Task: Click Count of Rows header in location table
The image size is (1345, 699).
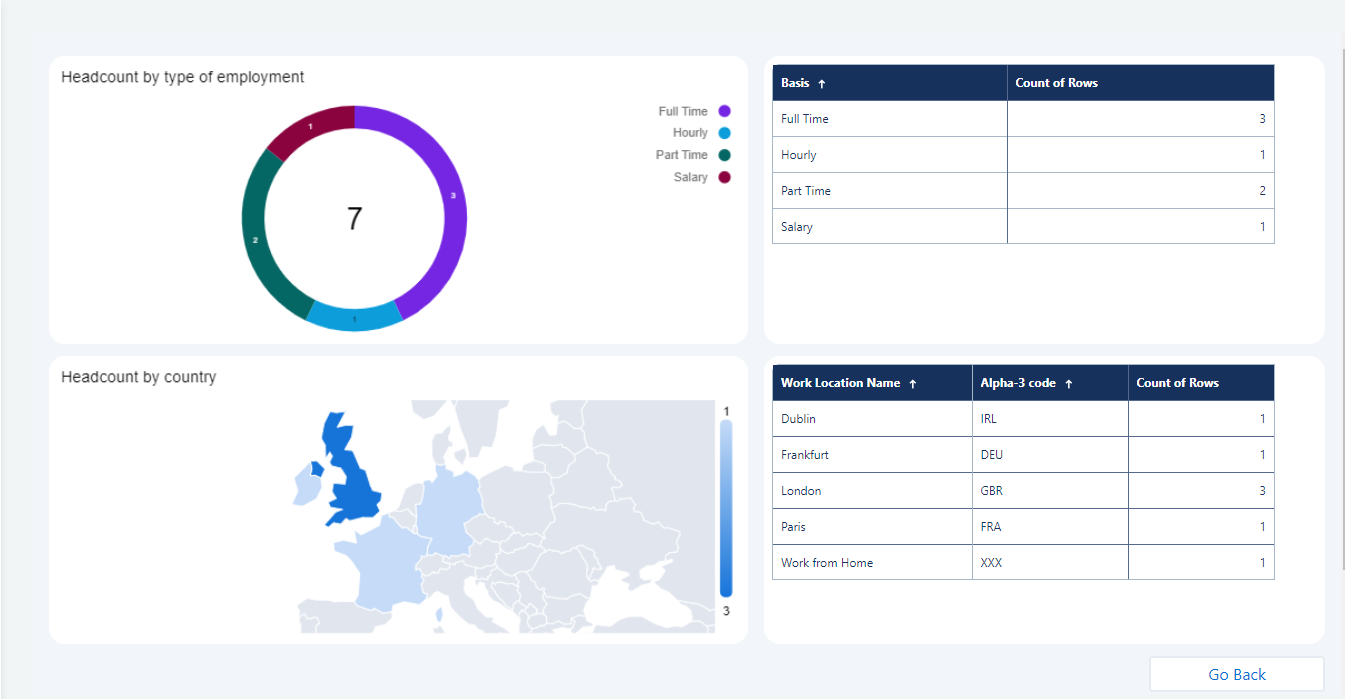Action: click(1177, 383)
